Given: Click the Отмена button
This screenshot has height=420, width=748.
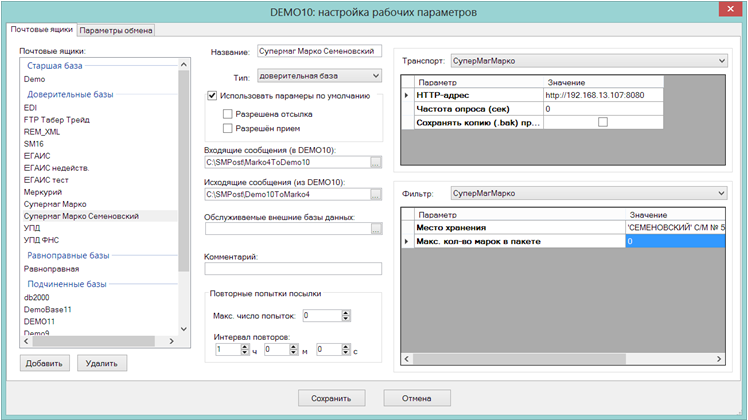Looking at the screenshot, I should click(x=416, y=398).
